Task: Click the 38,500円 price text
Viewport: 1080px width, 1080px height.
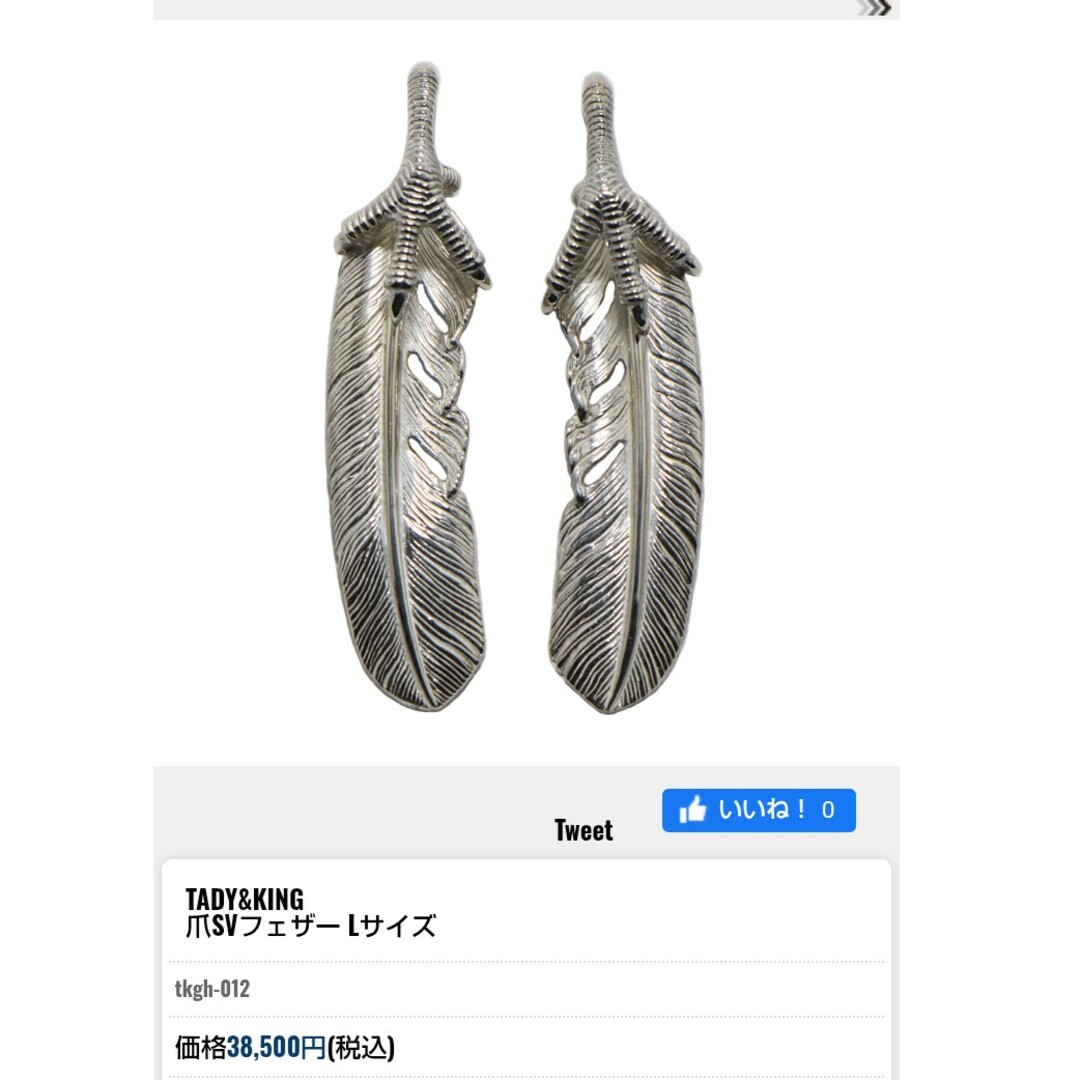Action: (x=276, y=1048)
